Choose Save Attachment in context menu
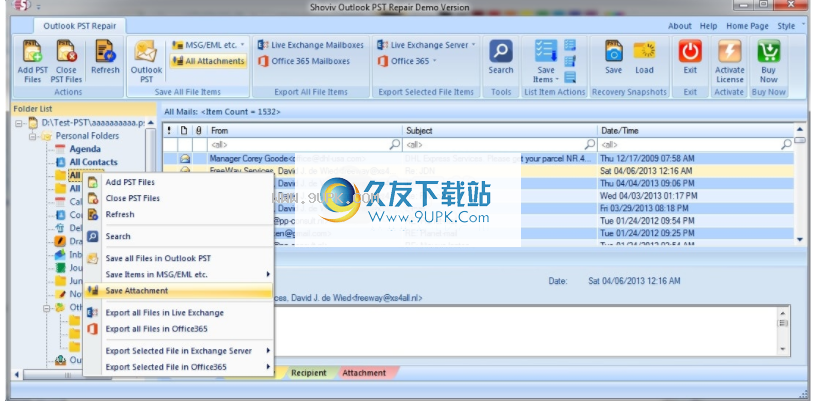816x401 pixels. coord(178,291)
